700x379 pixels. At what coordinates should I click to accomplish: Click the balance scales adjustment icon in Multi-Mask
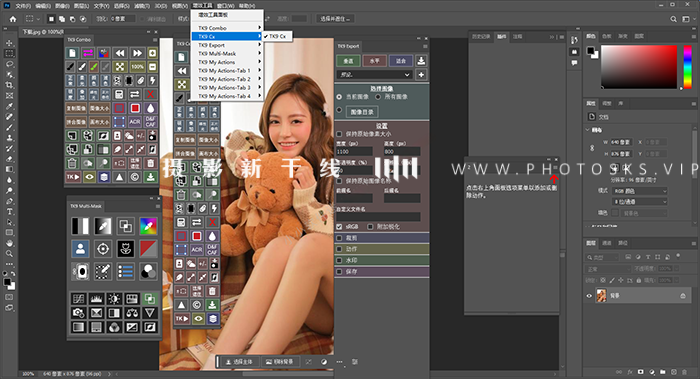click(132, 313)
